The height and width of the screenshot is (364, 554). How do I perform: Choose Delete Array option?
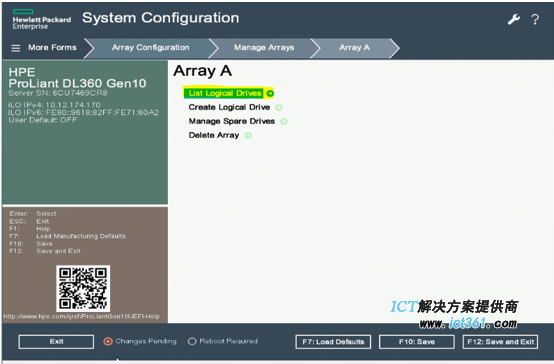tap(214, 135)
